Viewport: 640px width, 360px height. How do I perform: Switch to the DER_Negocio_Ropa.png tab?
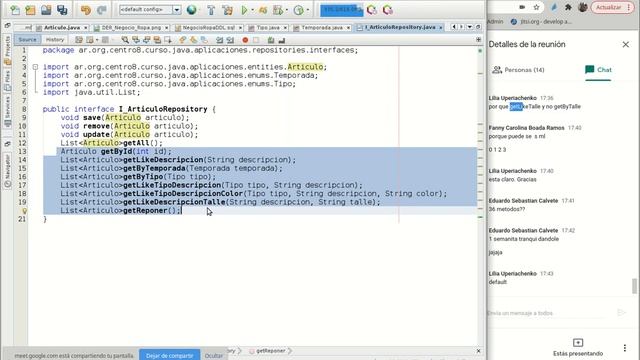pyautogui.click(x=131, y=27)
